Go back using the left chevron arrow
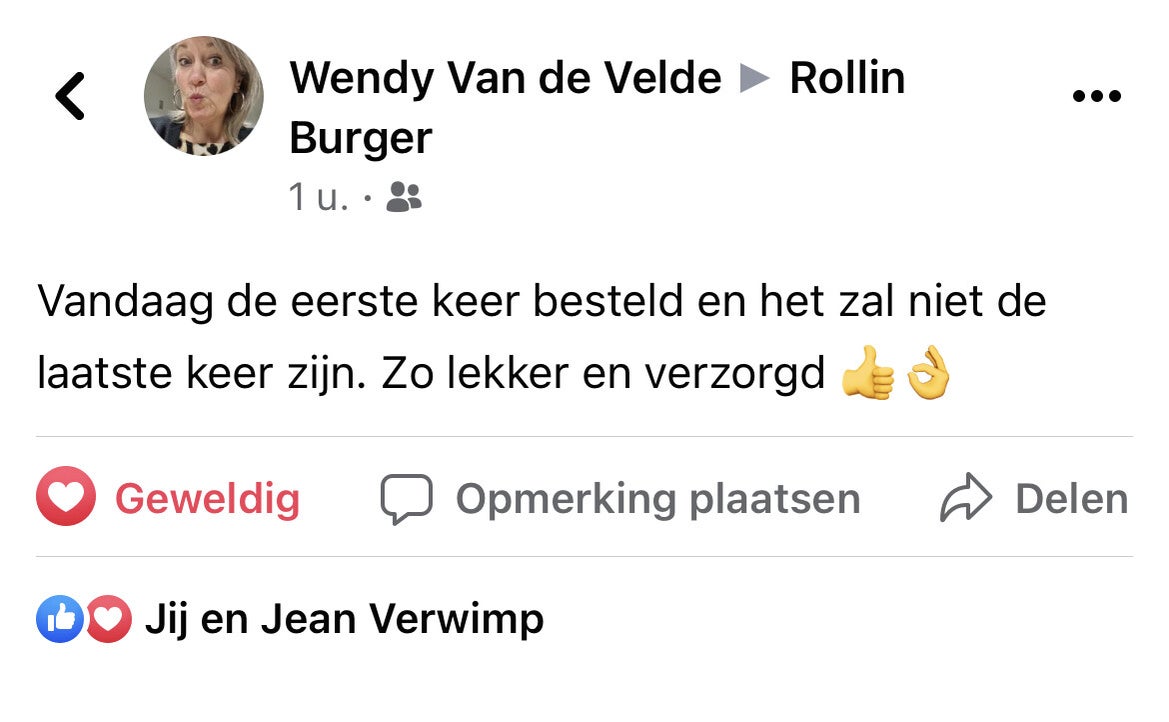Screen dimensions: 1169x722 tap(70, 95)
